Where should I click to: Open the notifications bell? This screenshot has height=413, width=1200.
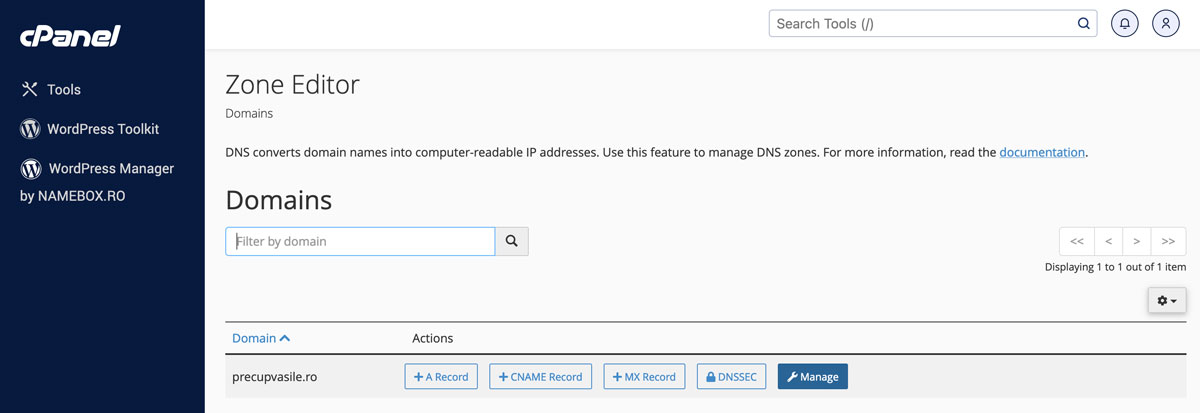[1125, 24]
